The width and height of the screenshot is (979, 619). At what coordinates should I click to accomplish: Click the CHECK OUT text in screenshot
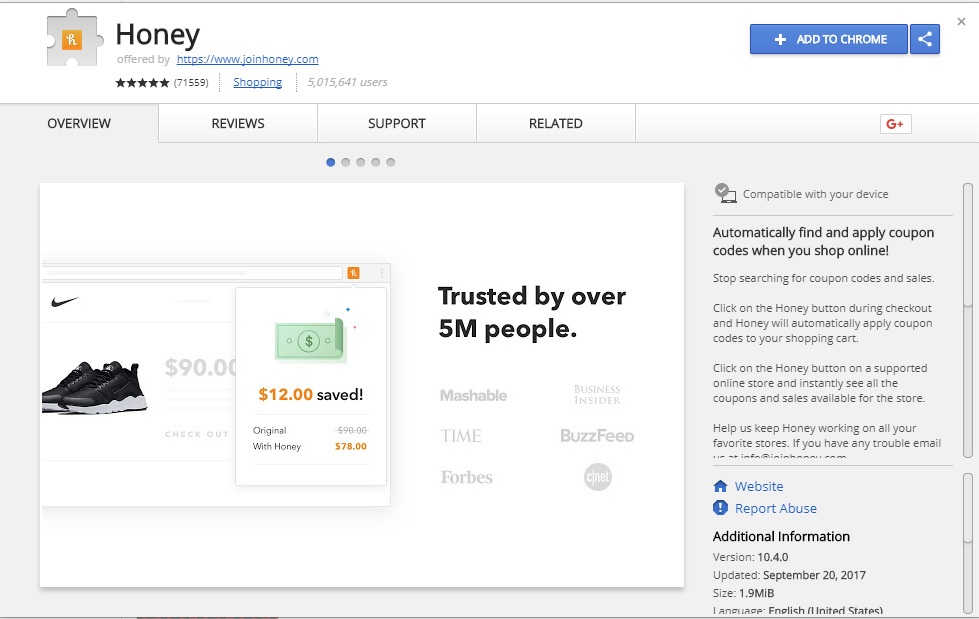pos(197,434)
